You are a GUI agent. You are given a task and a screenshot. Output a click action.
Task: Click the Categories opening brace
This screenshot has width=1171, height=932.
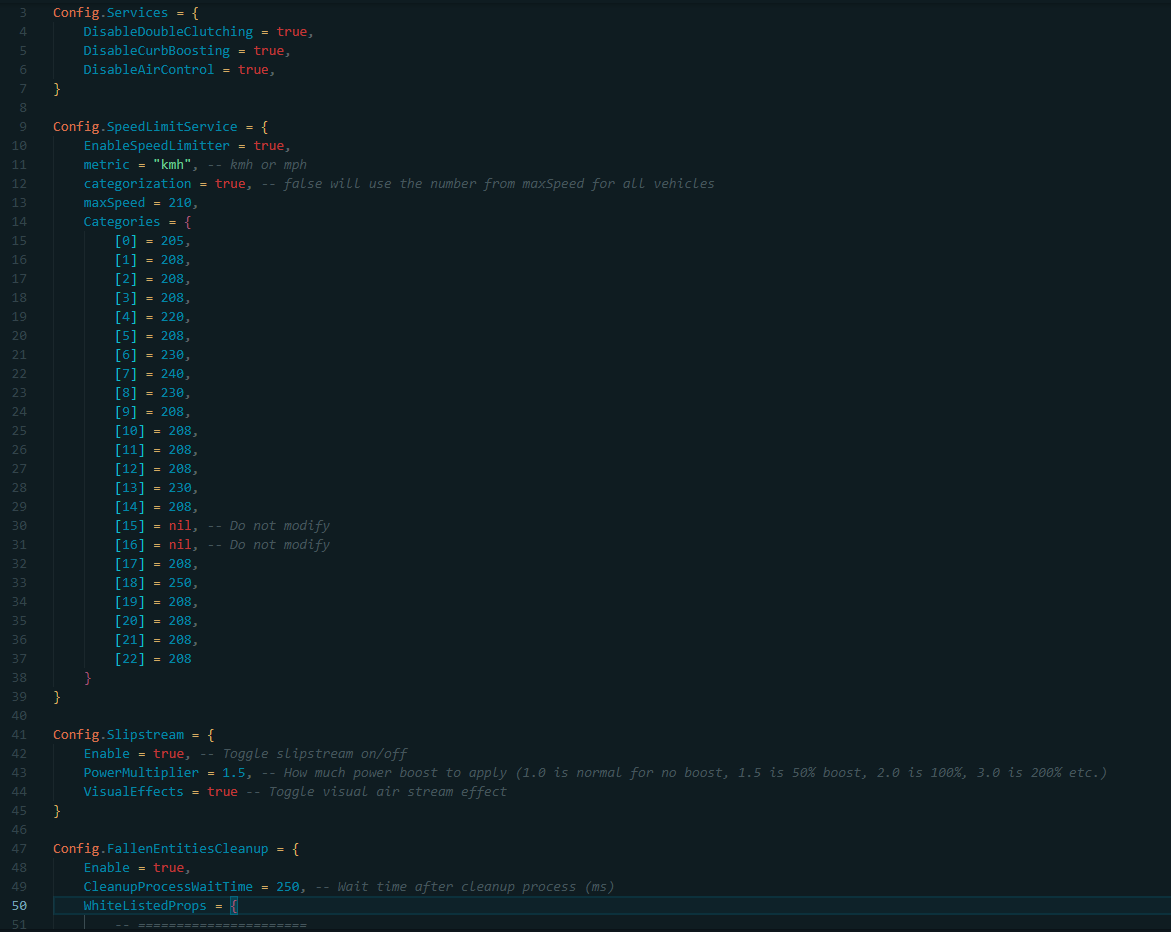pyautogui.click(x=187, y=222)
